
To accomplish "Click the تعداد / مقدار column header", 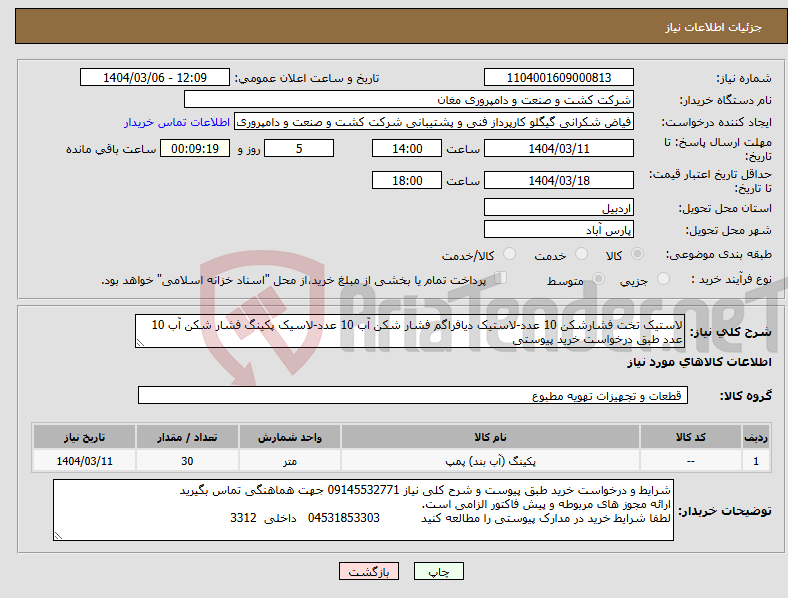I will click(187, 437).
